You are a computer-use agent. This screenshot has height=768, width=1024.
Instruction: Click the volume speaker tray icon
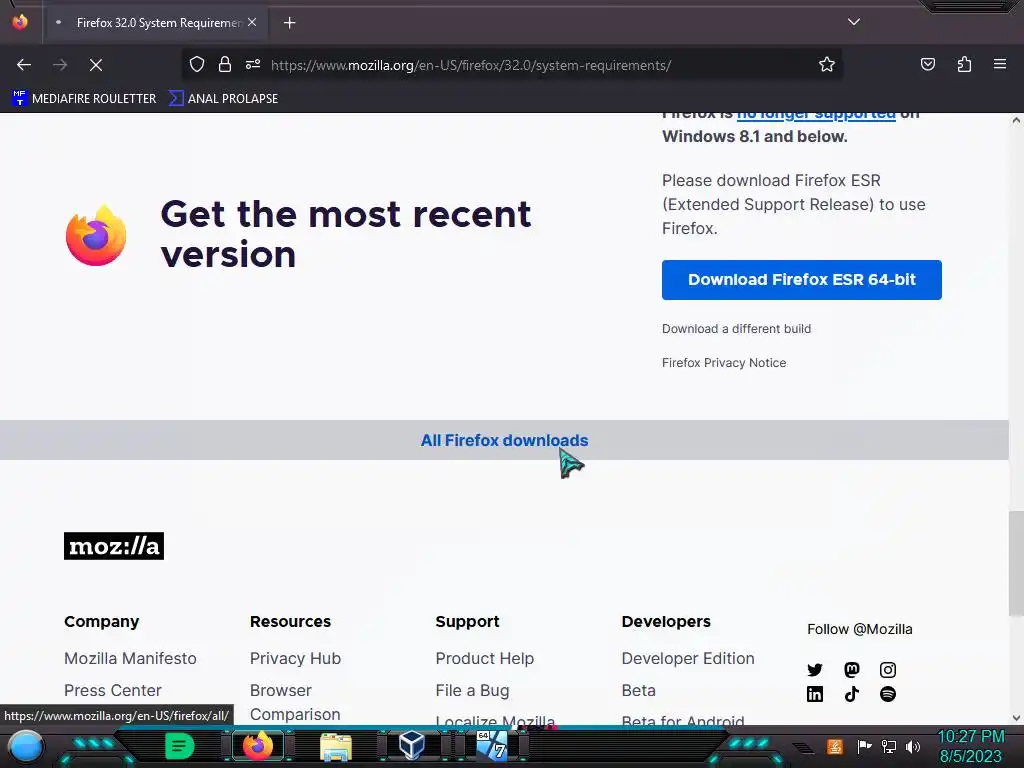pyautogui.click(x=913, y=746)
